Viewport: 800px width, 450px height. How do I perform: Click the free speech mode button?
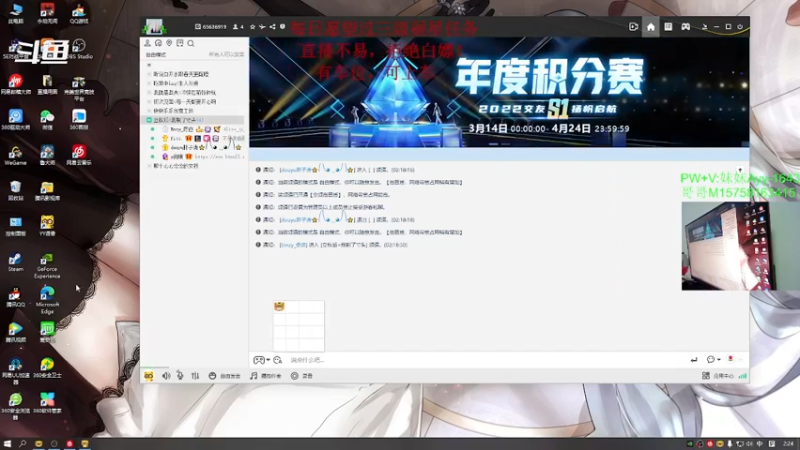coord(224,376)
